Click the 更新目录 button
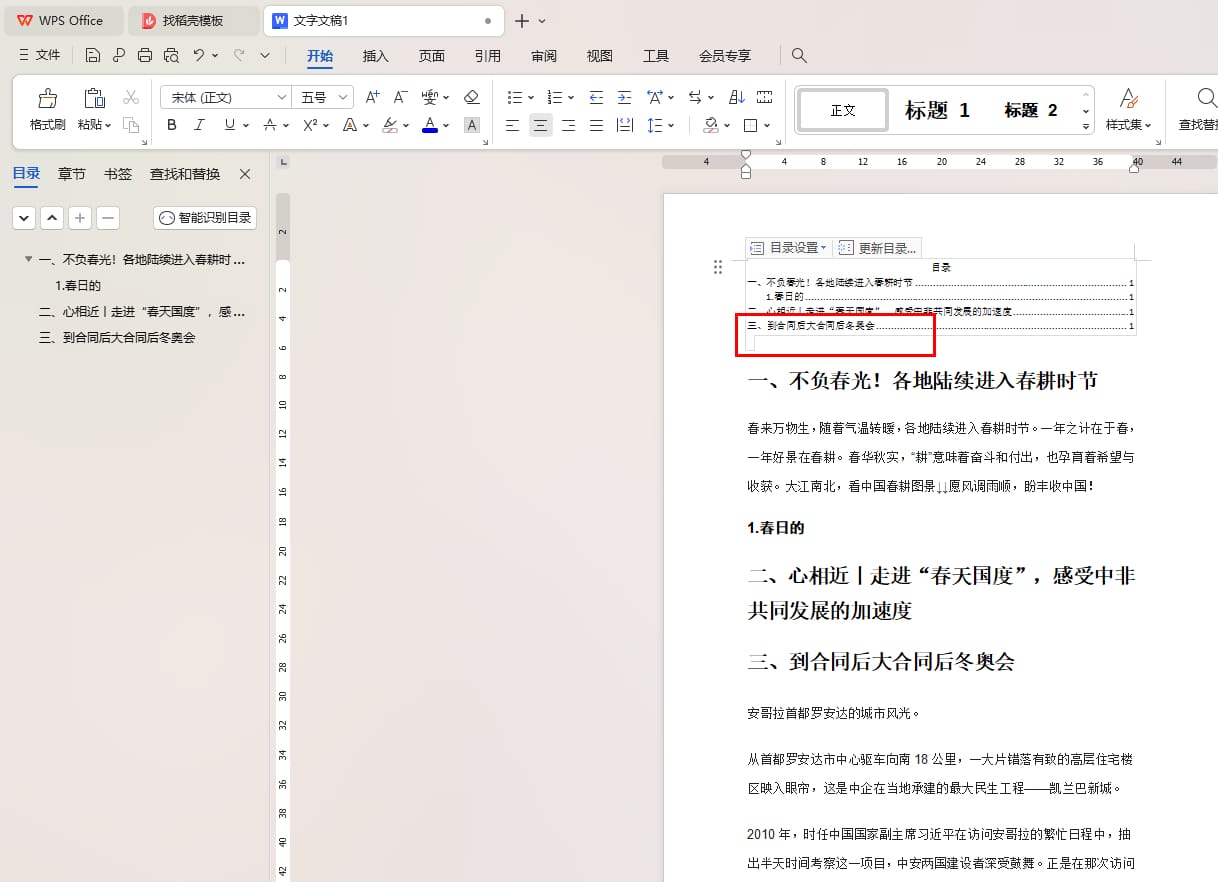Viewport: 1218px width, 882px height. [x=876, y=248]
